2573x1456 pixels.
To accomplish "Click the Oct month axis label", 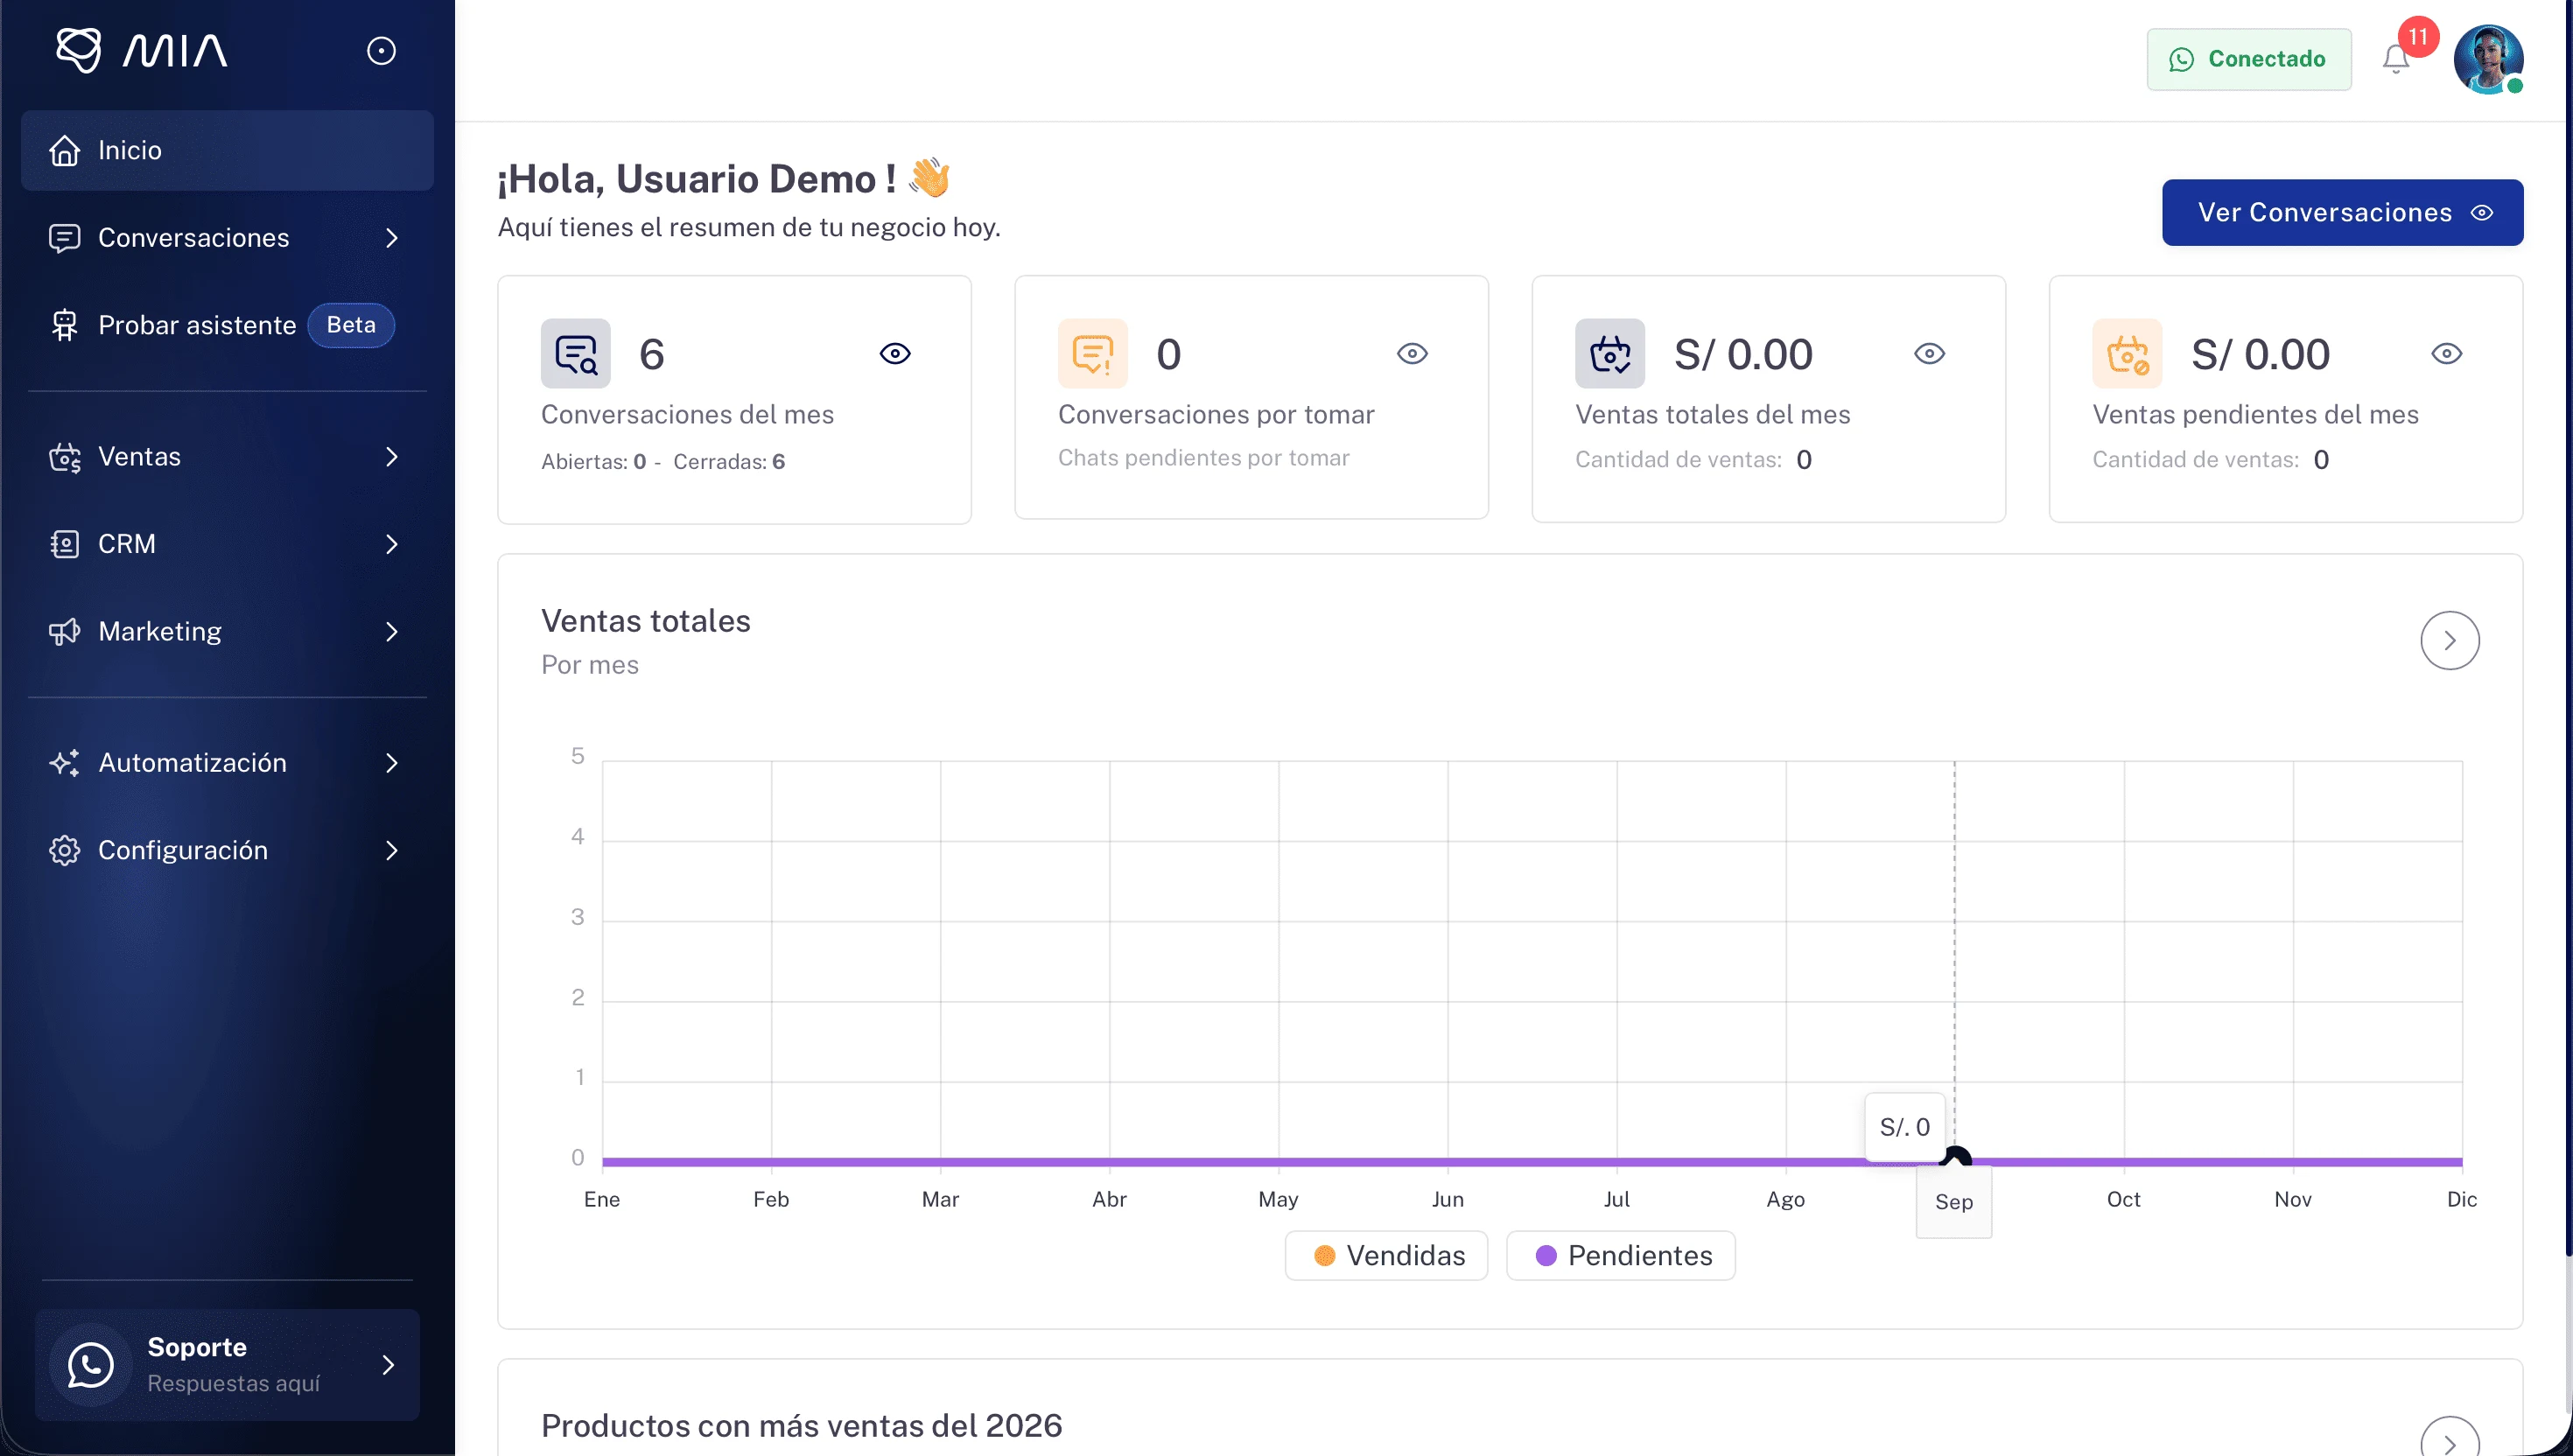I will pyautogui.click(x=2124, y=1199).
